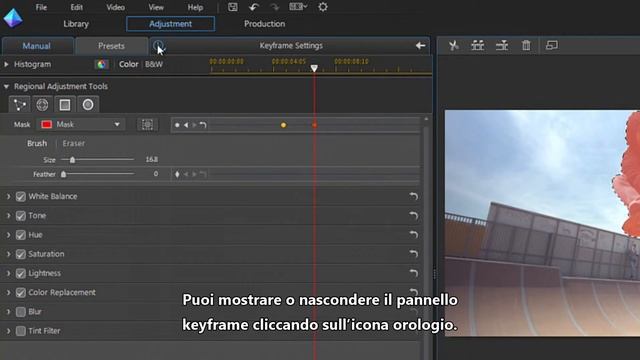Select the Manual tab

tap(37, 46)
